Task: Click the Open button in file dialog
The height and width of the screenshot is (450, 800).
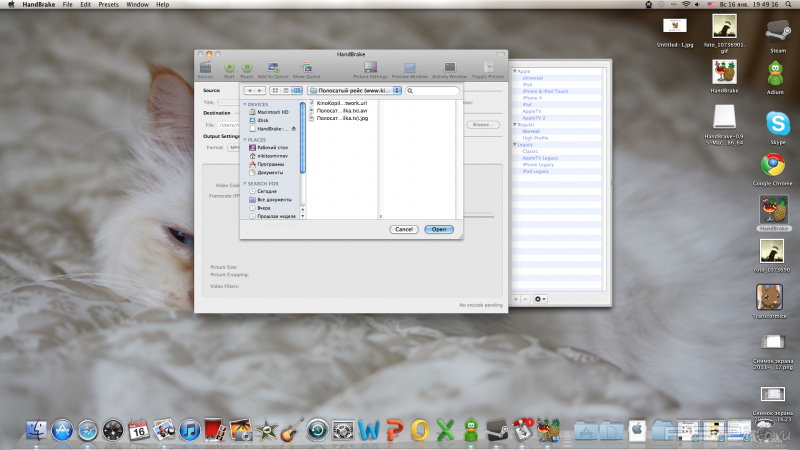Action: tap(438, 229)
